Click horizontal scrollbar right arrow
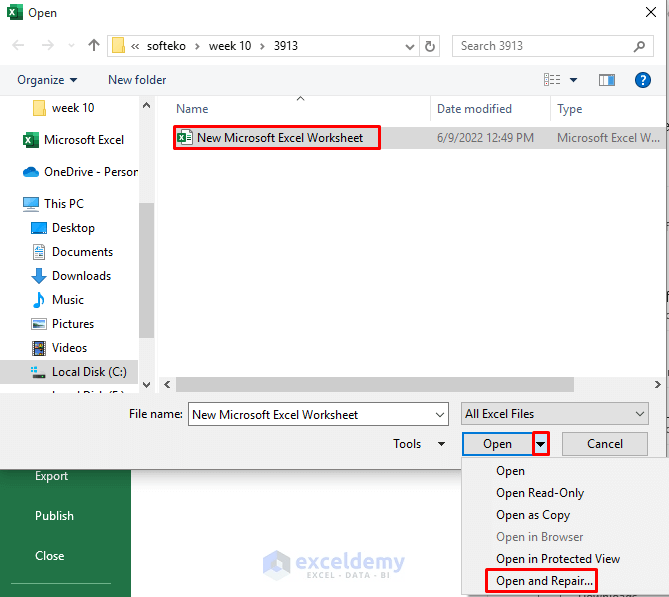This screenshot has height=597, width=669. point(658,384)
